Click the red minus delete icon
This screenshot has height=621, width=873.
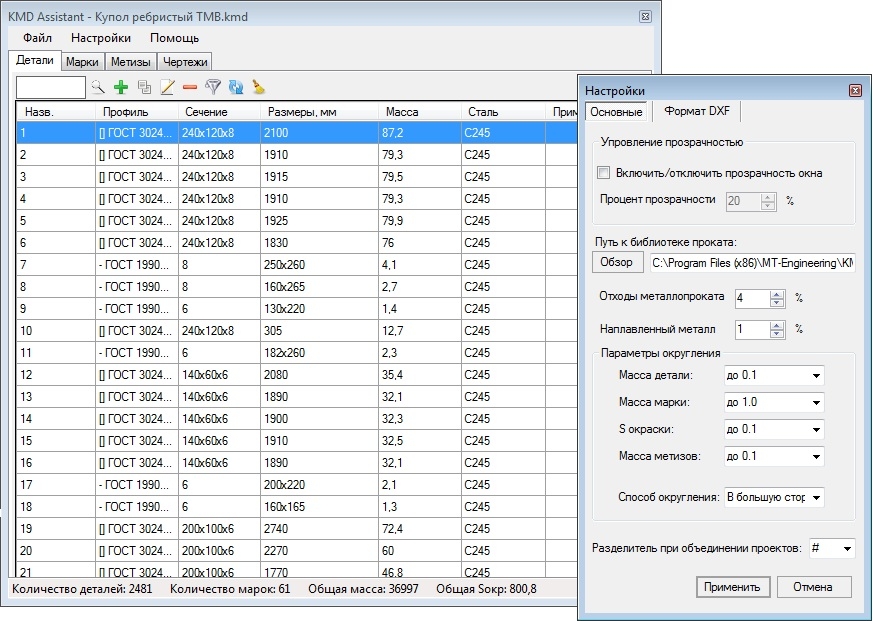point(190,87)
